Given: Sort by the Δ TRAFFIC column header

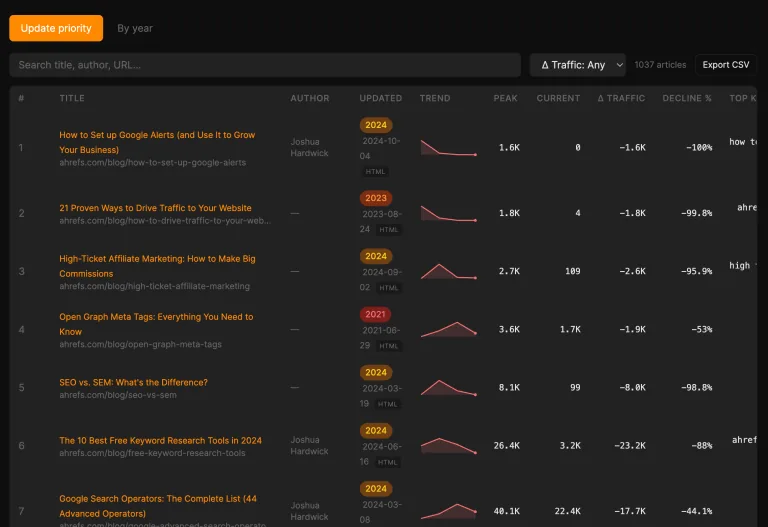Looking at the screenshot, I should 621,98.
